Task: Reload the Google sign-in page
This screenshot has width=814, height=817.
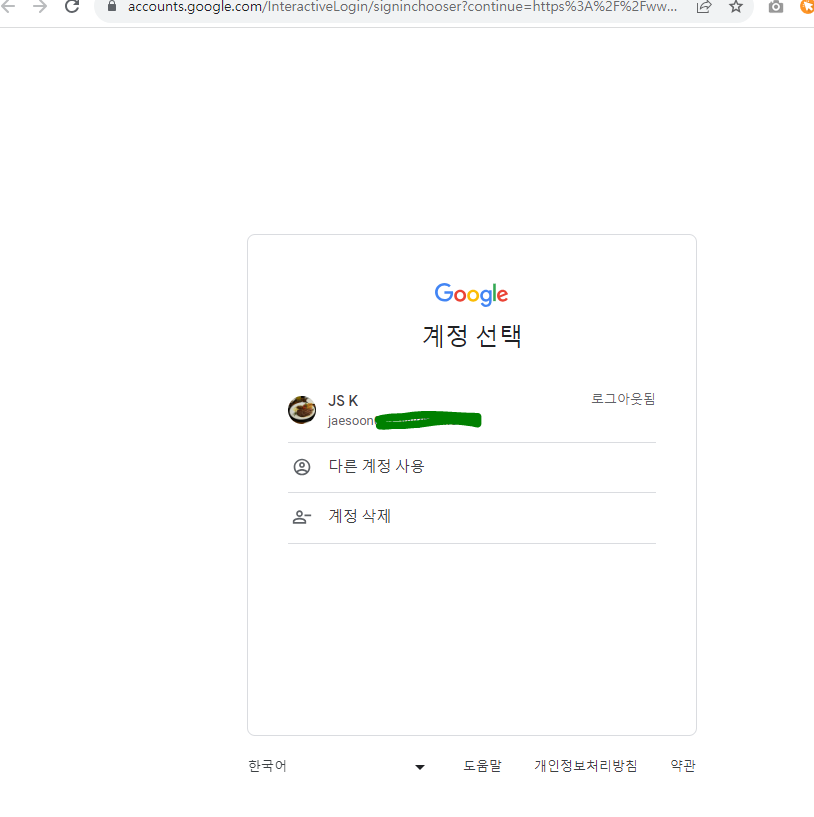Action: point(72,7)
